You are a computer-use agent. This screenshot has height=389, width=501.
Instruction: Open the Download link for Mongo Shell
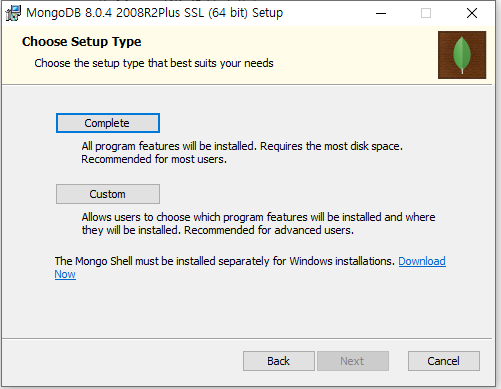422,261
